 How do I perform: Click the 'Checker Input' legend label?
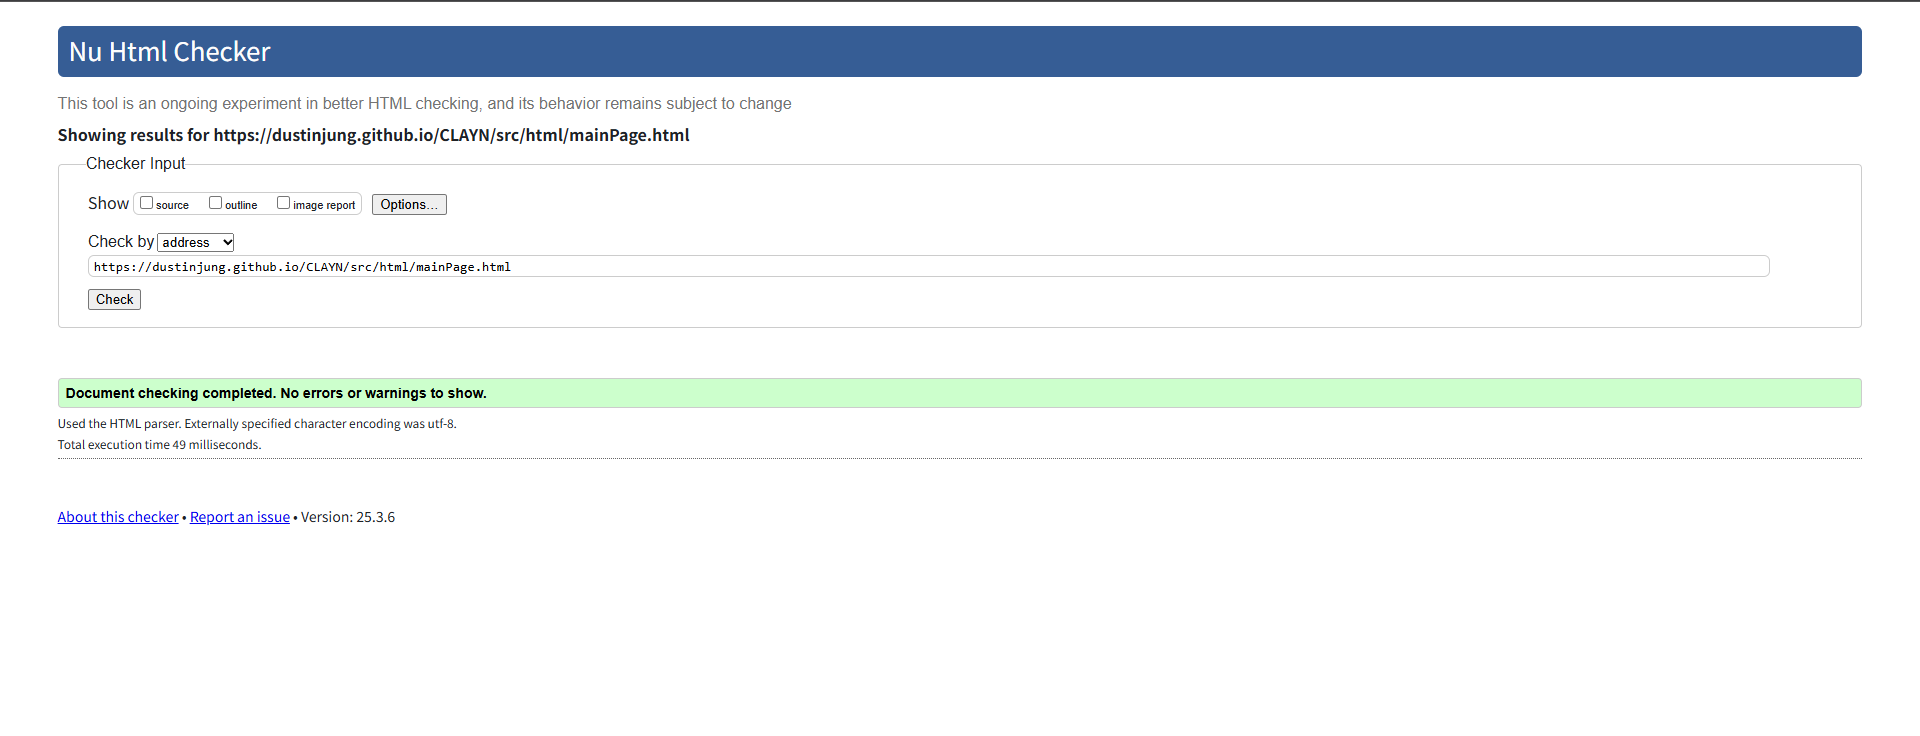point(135,163)
